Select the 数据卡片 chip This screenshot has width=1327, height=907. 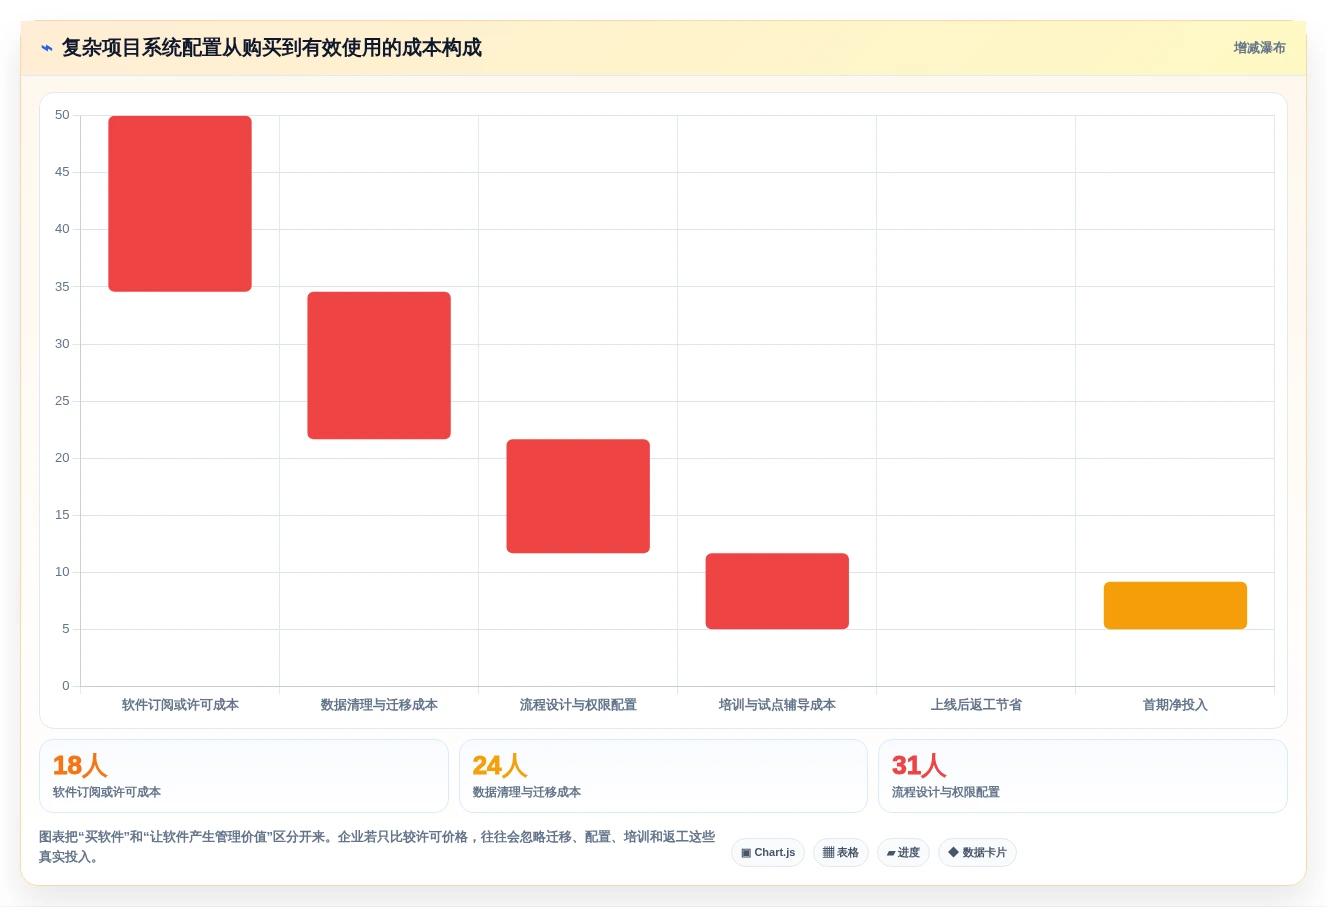[977, 852]
